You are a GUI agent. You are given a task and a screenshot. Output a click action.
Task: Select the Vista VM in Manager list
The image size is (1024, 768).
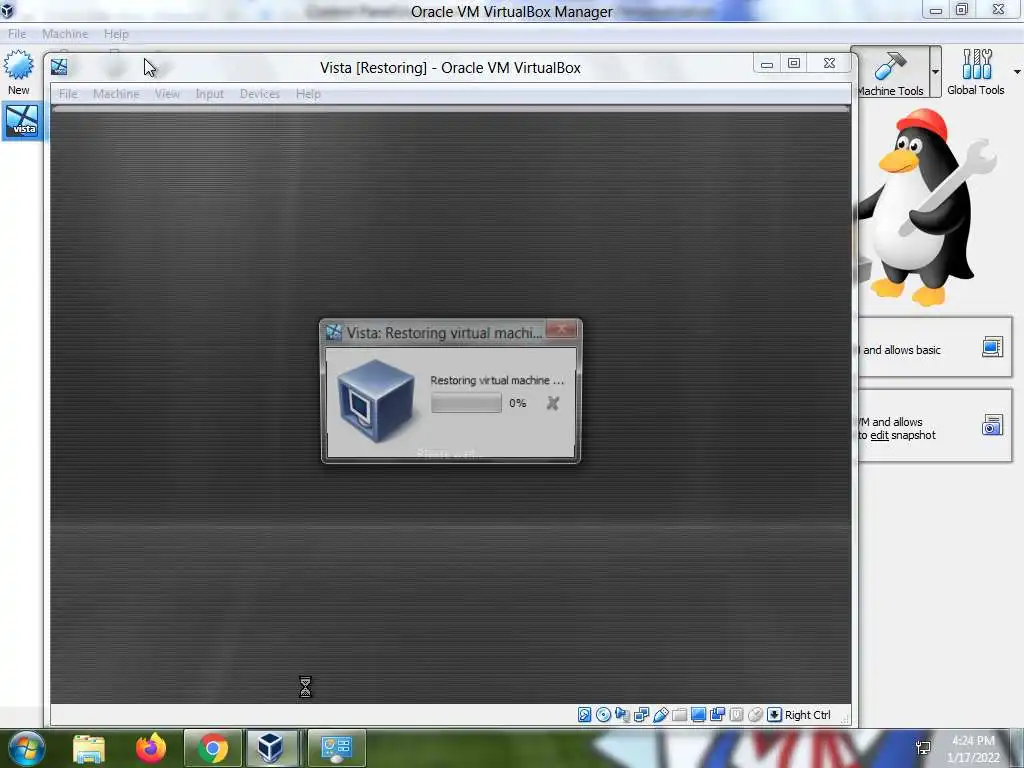23,121
